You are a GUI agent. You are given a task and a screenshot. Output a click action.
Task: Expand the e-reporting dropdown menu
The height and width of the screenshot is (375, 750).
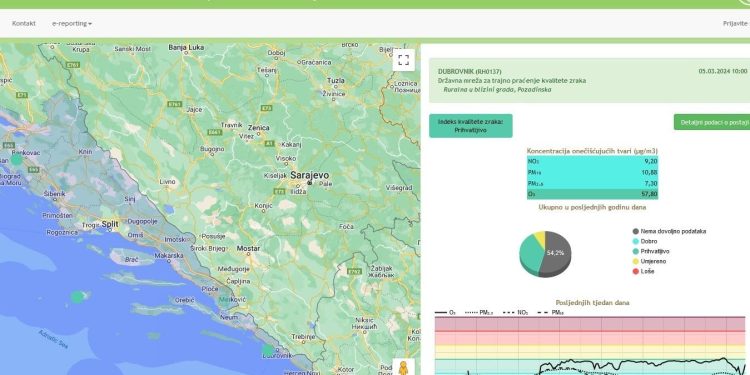click(x=72, y=23)
